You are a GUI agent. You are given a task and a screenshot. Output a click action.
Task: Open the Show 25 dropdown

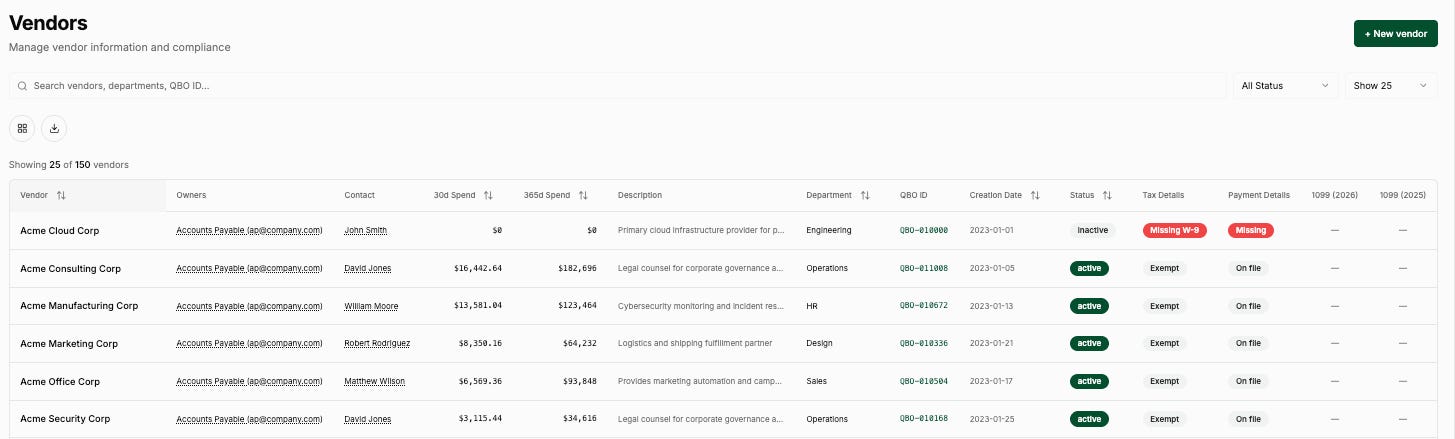click(1391, 86)
